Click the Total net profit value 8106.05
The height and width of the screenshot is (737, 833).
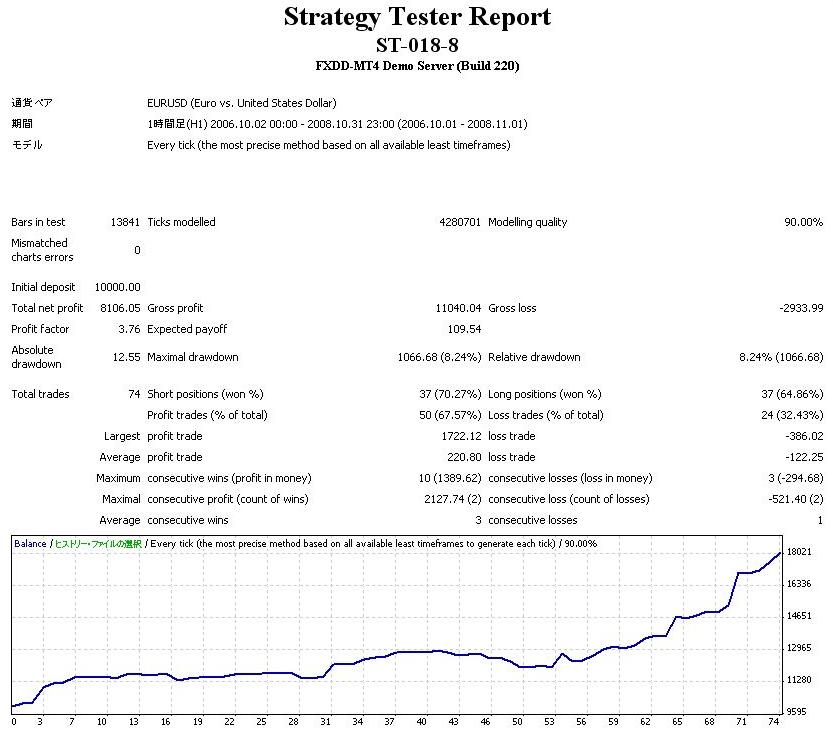[x=120, y=308]
